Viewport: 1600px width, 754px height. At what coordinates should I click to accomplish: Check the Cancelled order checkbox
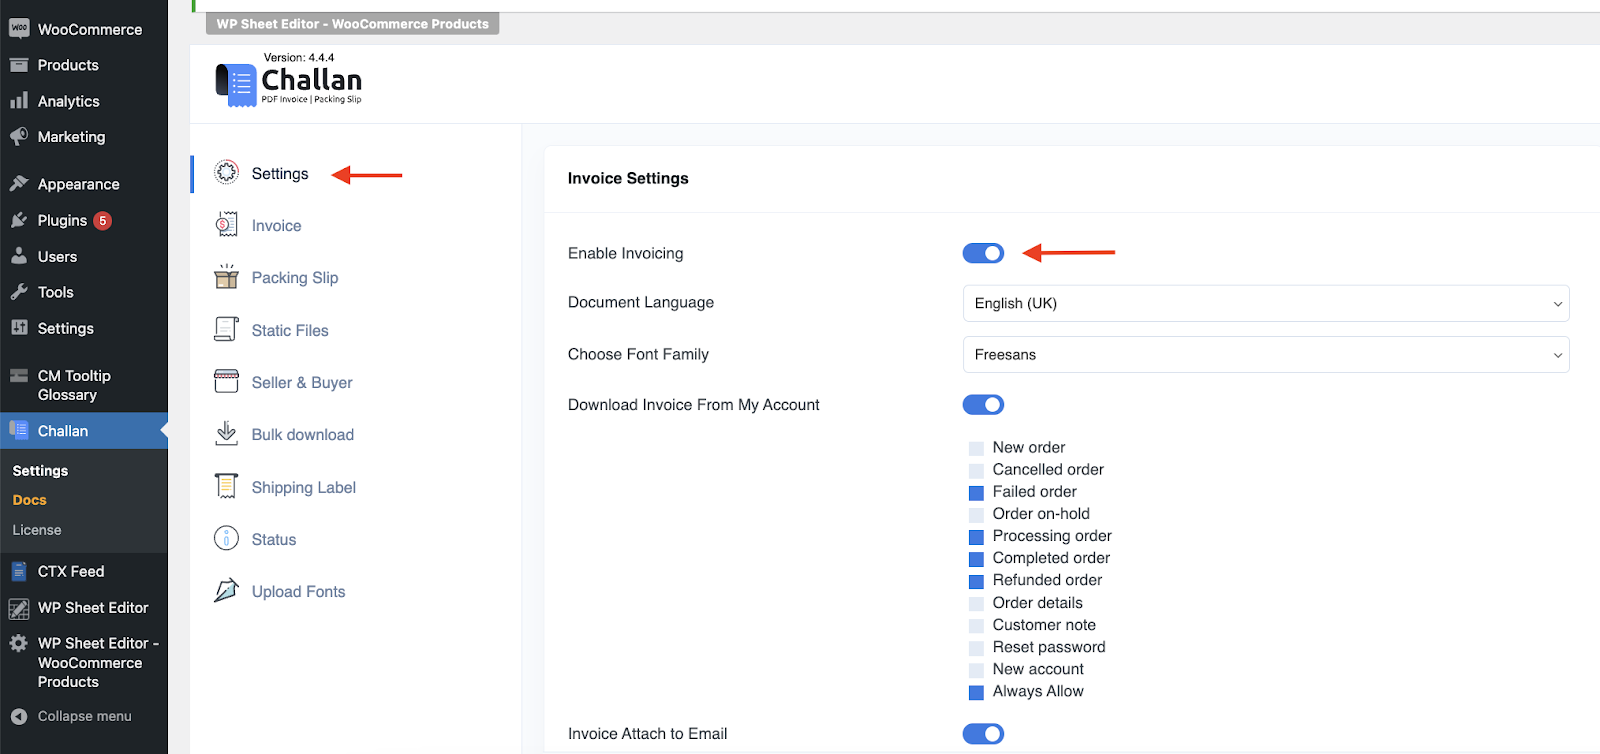976,470
